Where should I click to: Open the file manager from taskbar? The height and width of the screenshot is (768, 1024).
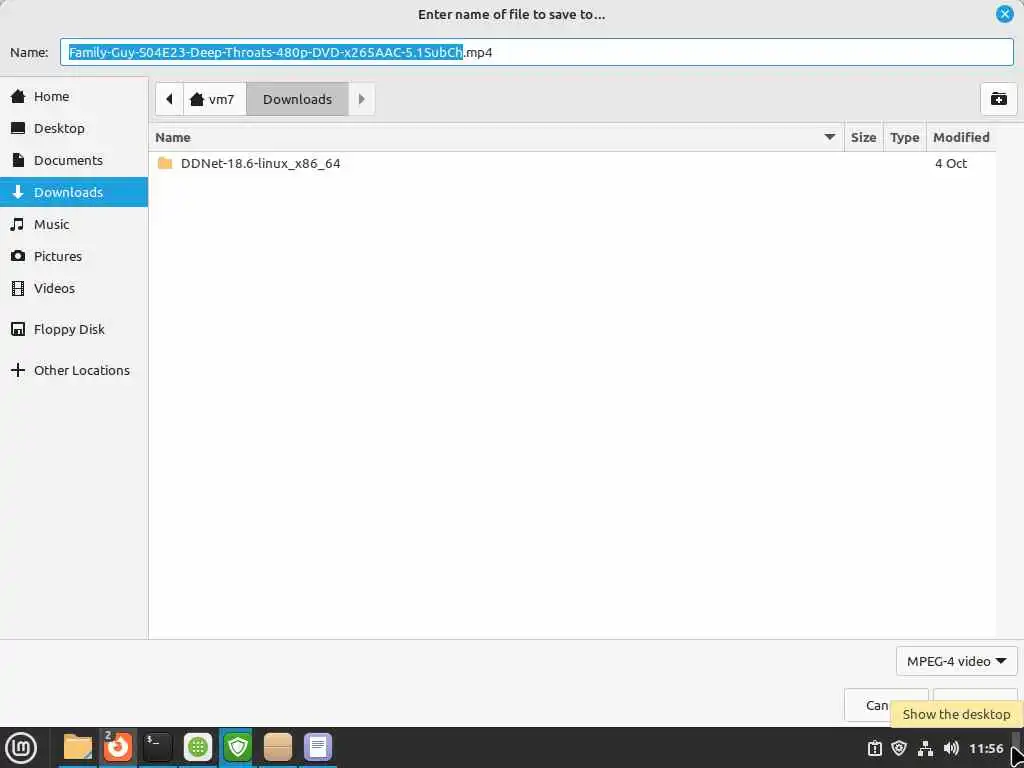coord(78,747)
